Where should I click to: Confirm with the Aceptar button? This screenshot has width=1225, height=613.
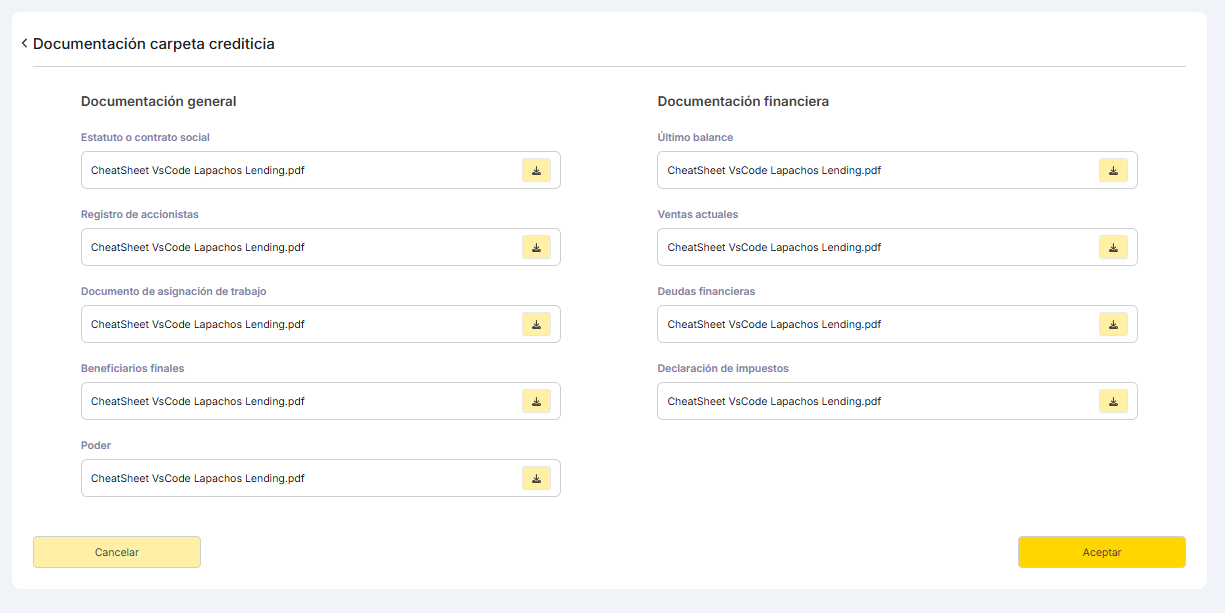click(x=1101, y=552)
